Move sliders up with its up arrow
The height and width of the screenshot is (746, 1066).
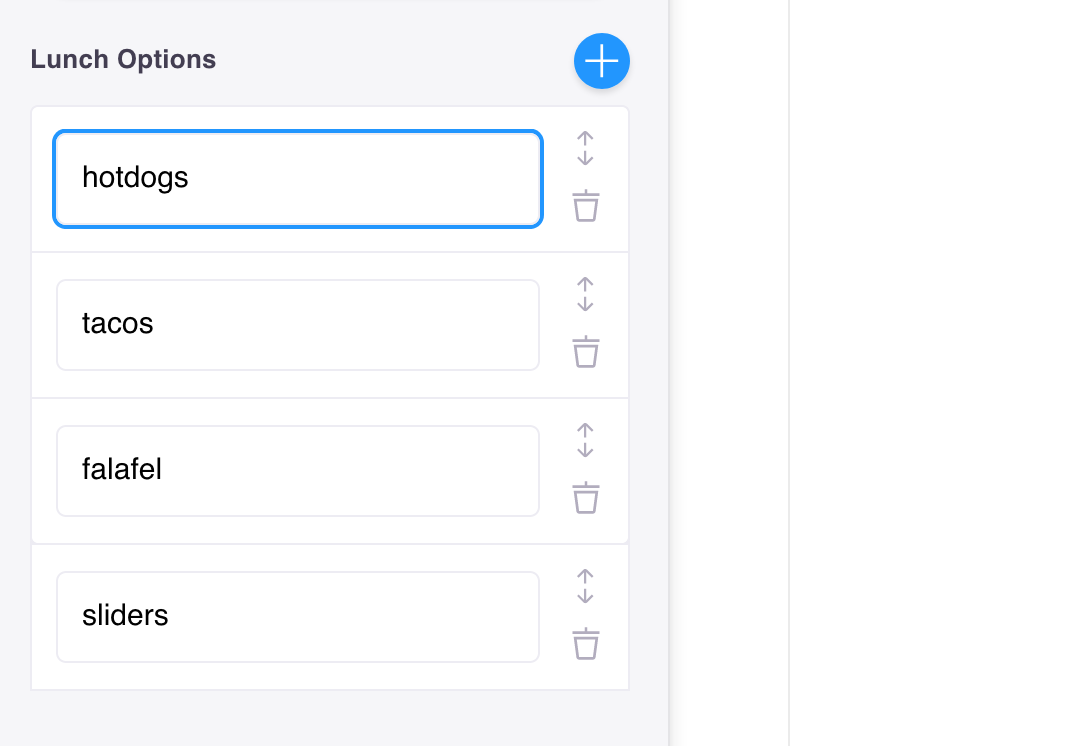[x=585, y=577]
